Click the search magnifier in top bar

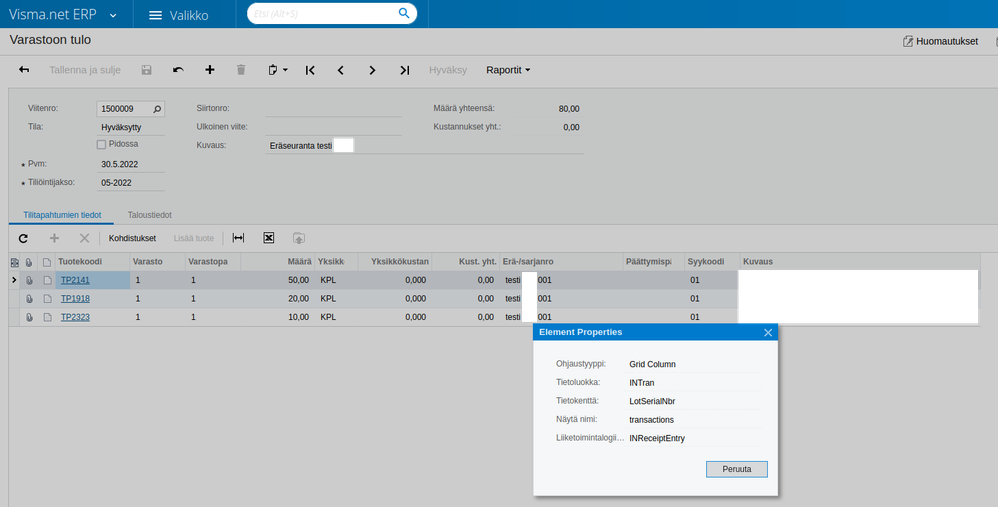click(404, 13)
